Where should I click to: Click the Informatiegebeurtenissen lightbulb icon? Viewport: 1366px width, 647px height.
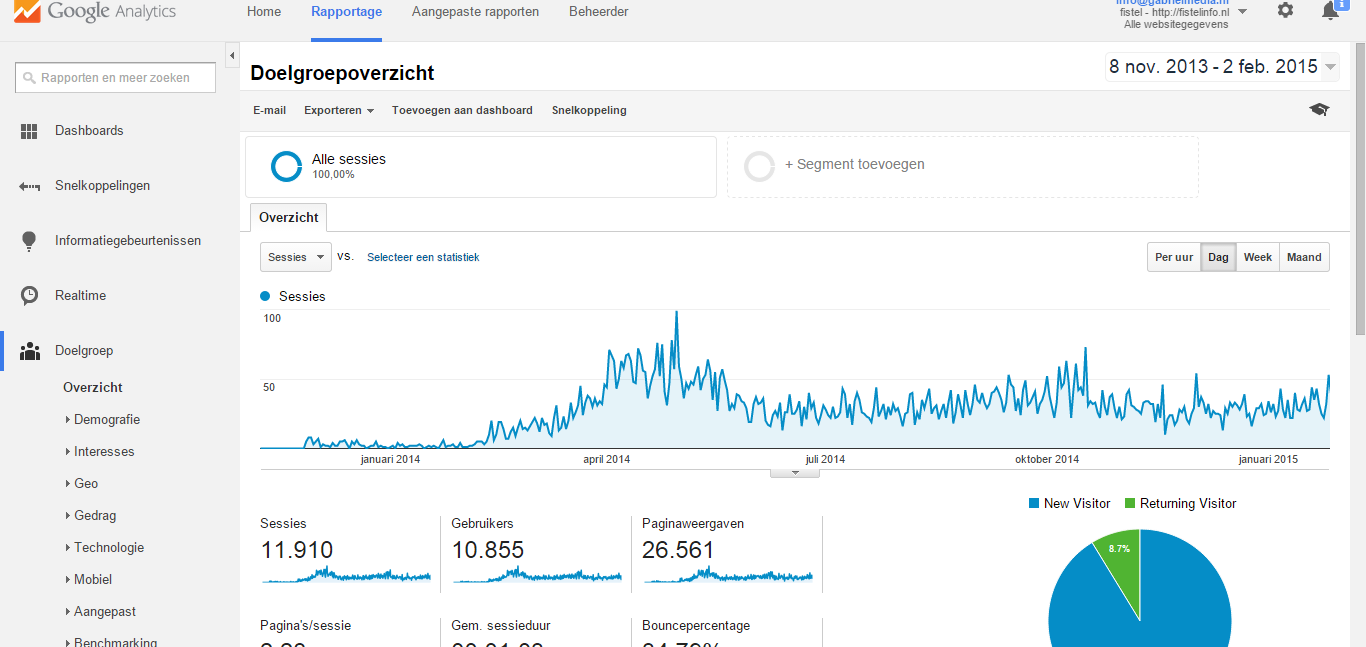point(29,241)
